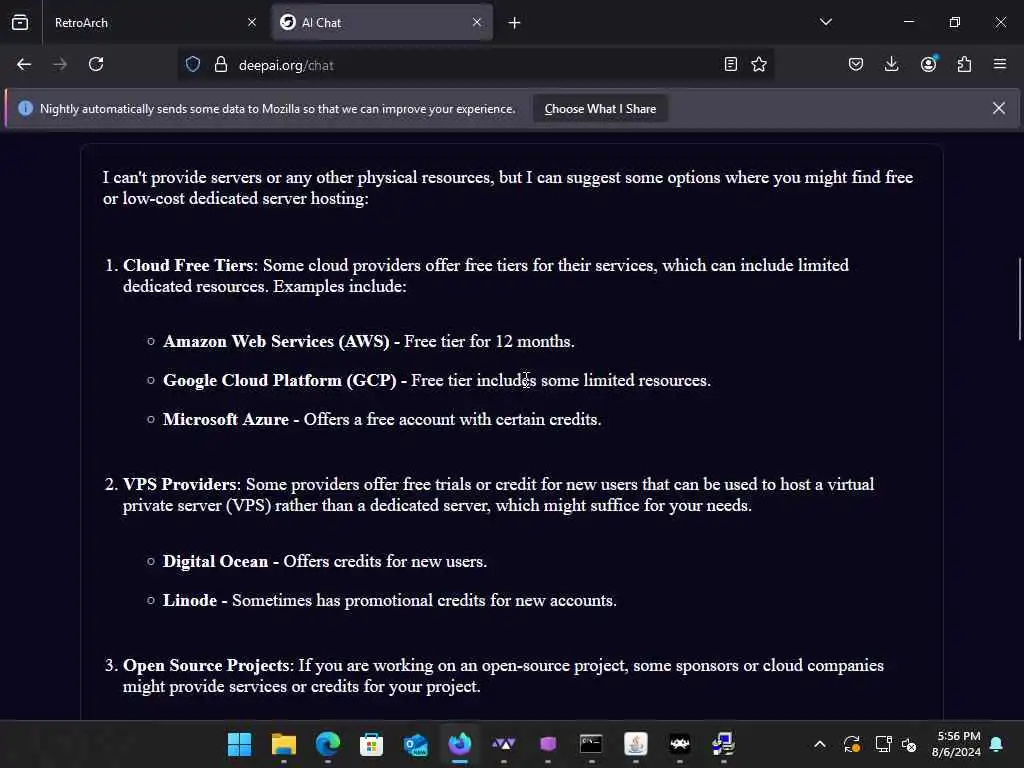Open a new browser tab
Image resolution: width=1024 pixels, height=768 pixels.
click(515, 23)
